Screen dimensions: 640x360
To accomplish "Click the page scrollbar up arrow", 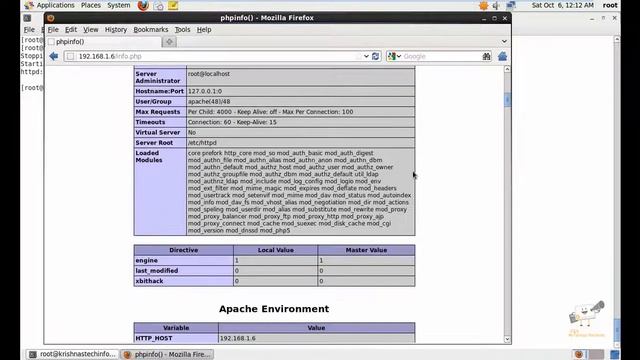I will [507, 69].
